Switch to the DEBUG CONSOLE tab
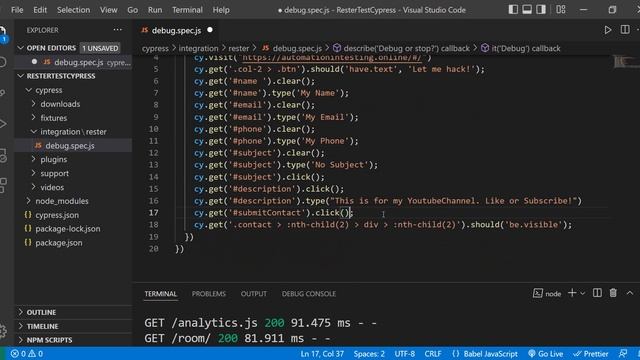The height and width of the screenshot is (360, 640). [x=309, y=293]
